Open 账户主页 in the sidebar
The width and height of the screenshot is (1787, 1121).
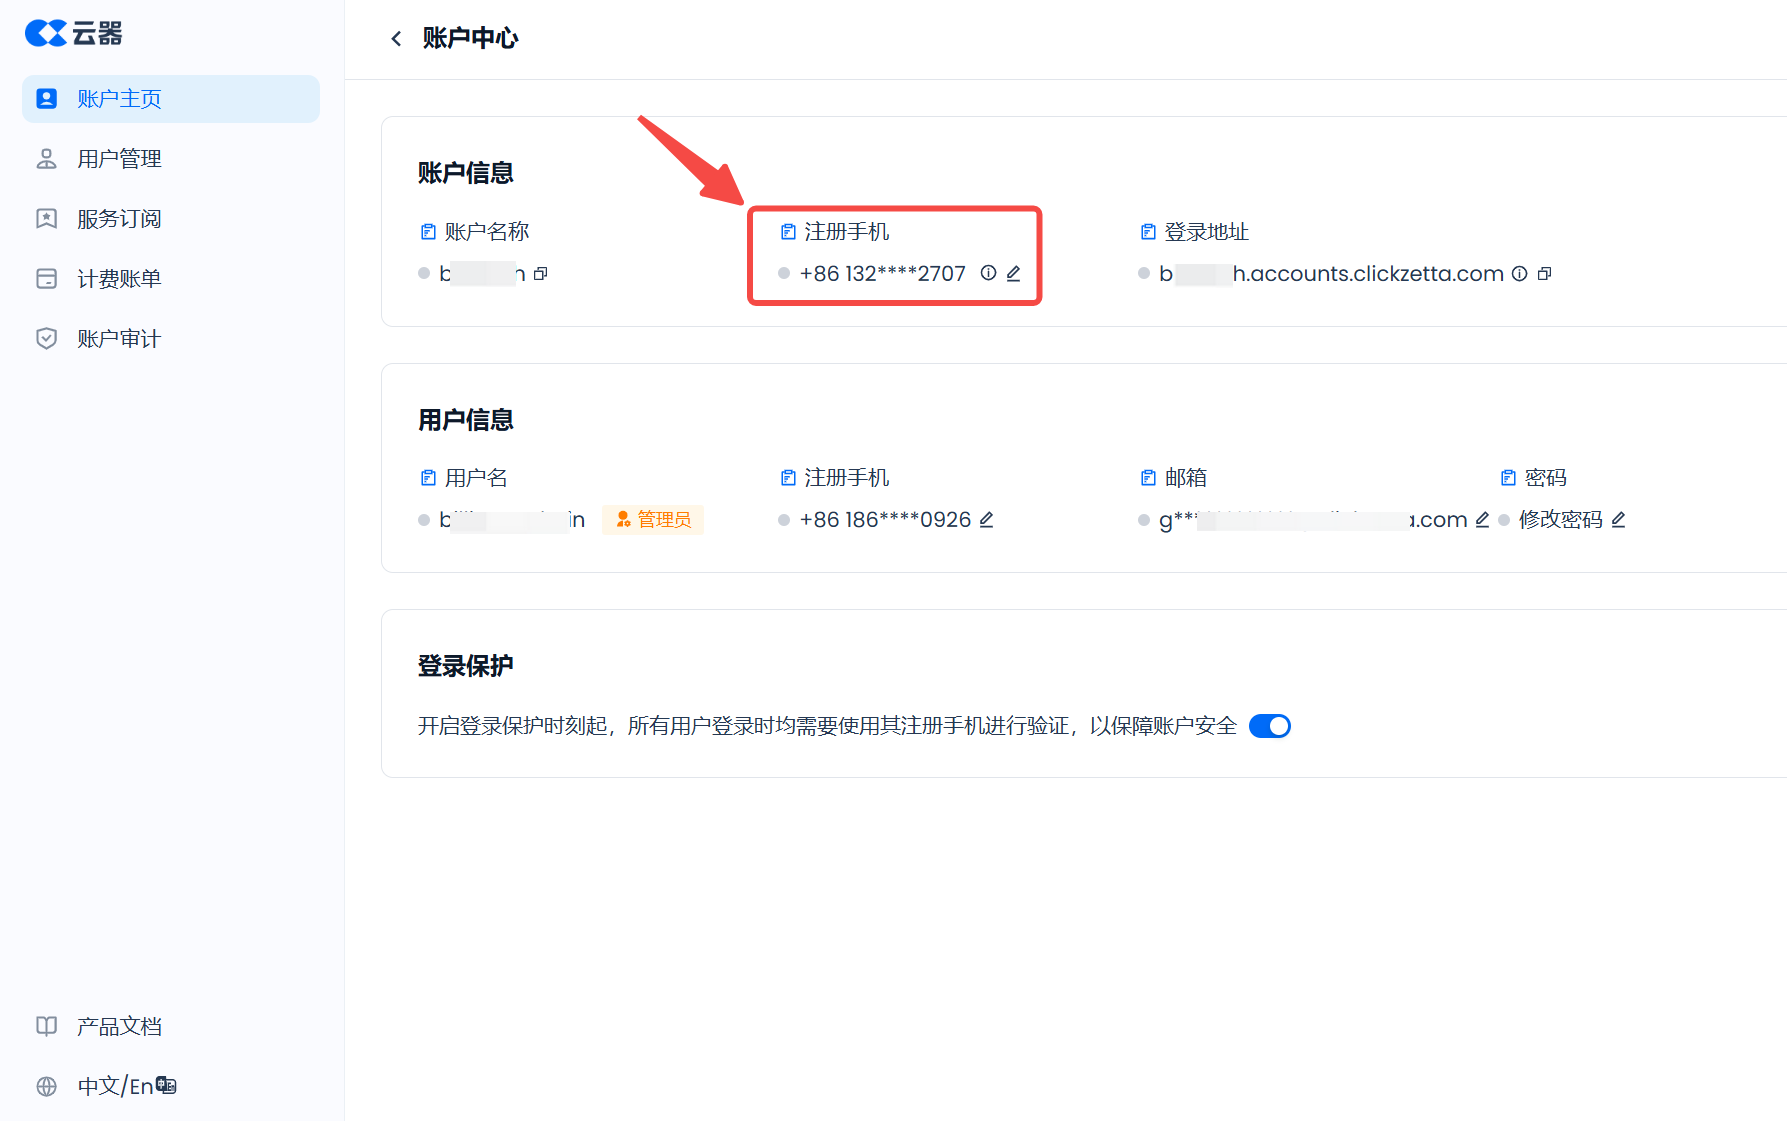pos(171,99)
